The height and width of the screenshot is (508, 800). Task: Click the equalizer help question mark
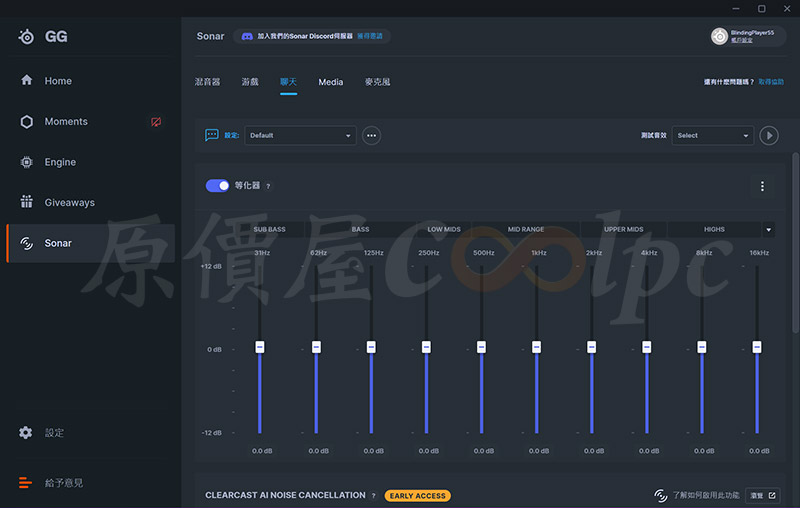(268, 187)
